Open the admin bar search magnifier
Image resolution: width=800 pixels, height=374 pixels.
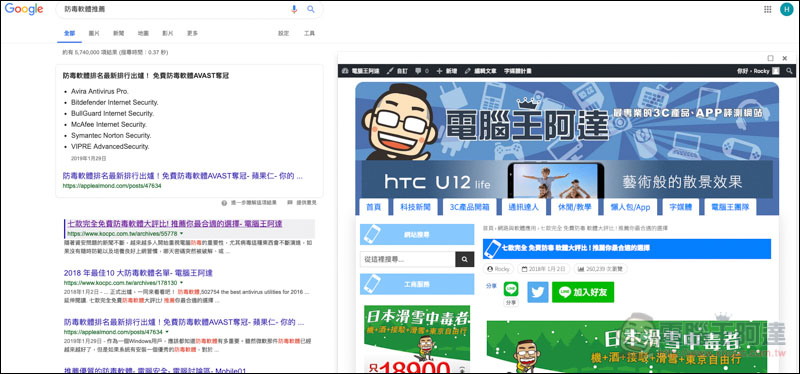789,71
